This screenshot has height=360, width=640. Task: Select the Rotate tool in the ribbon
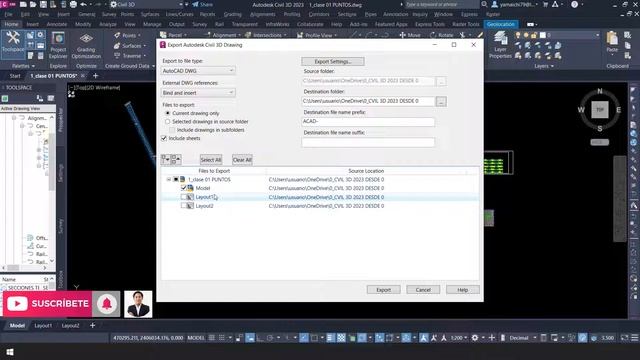point(442,35)
